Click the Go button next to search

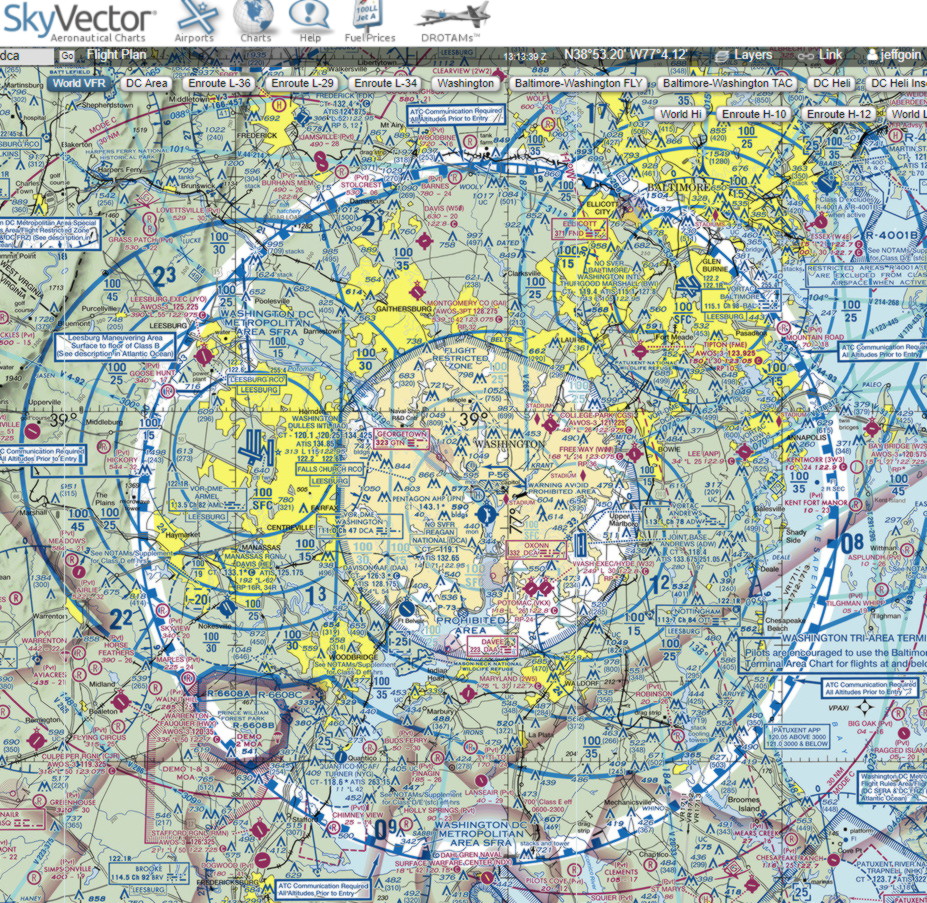(x=67, y=56)
